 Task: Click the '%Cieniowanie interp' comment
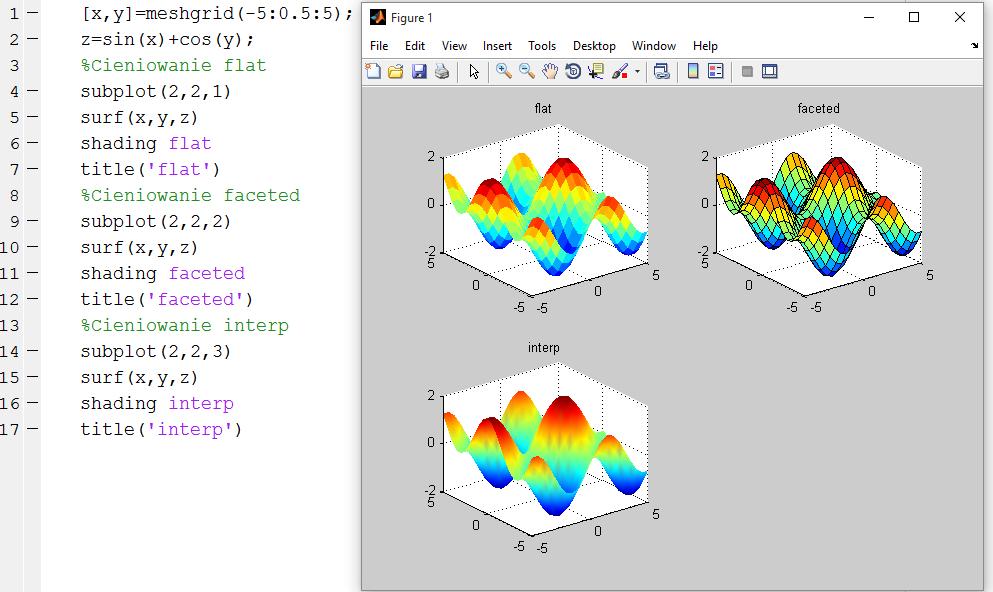184,325
